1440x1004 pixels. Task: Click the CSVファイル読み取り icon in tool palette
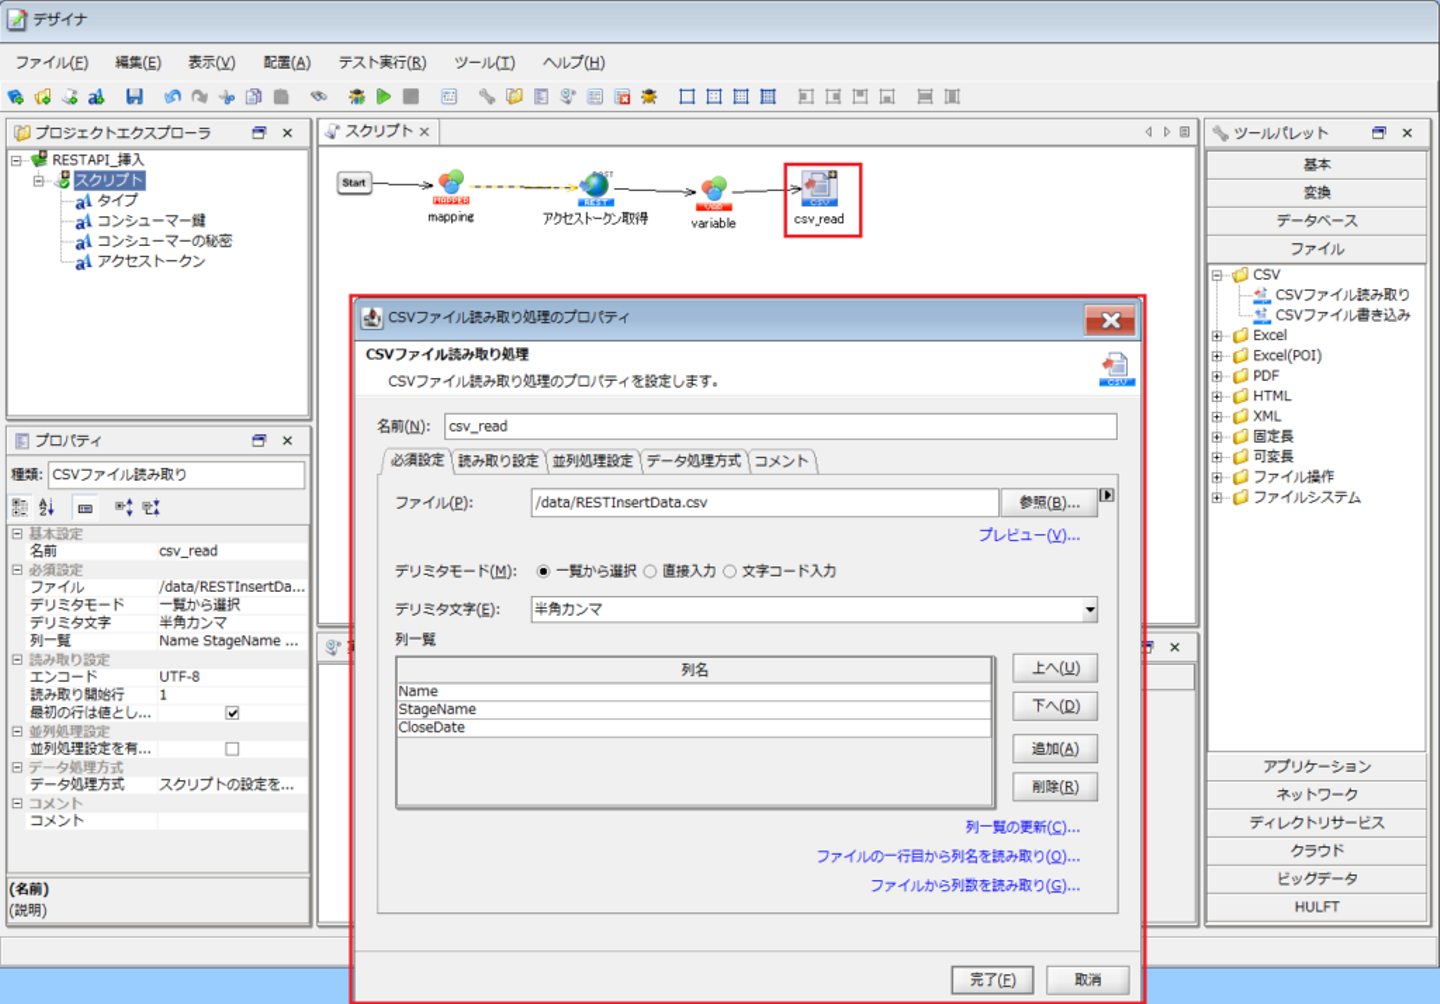click(1261, 295)
